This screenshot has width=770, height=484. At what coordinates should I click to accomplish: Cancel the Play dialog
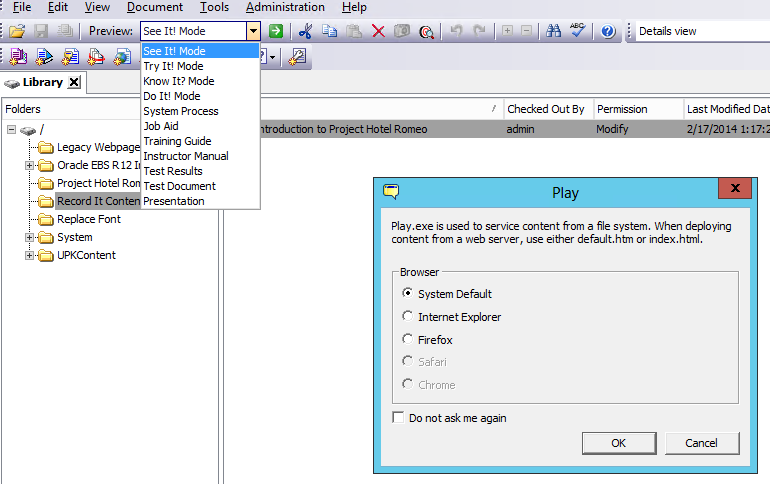pos(701,443)
